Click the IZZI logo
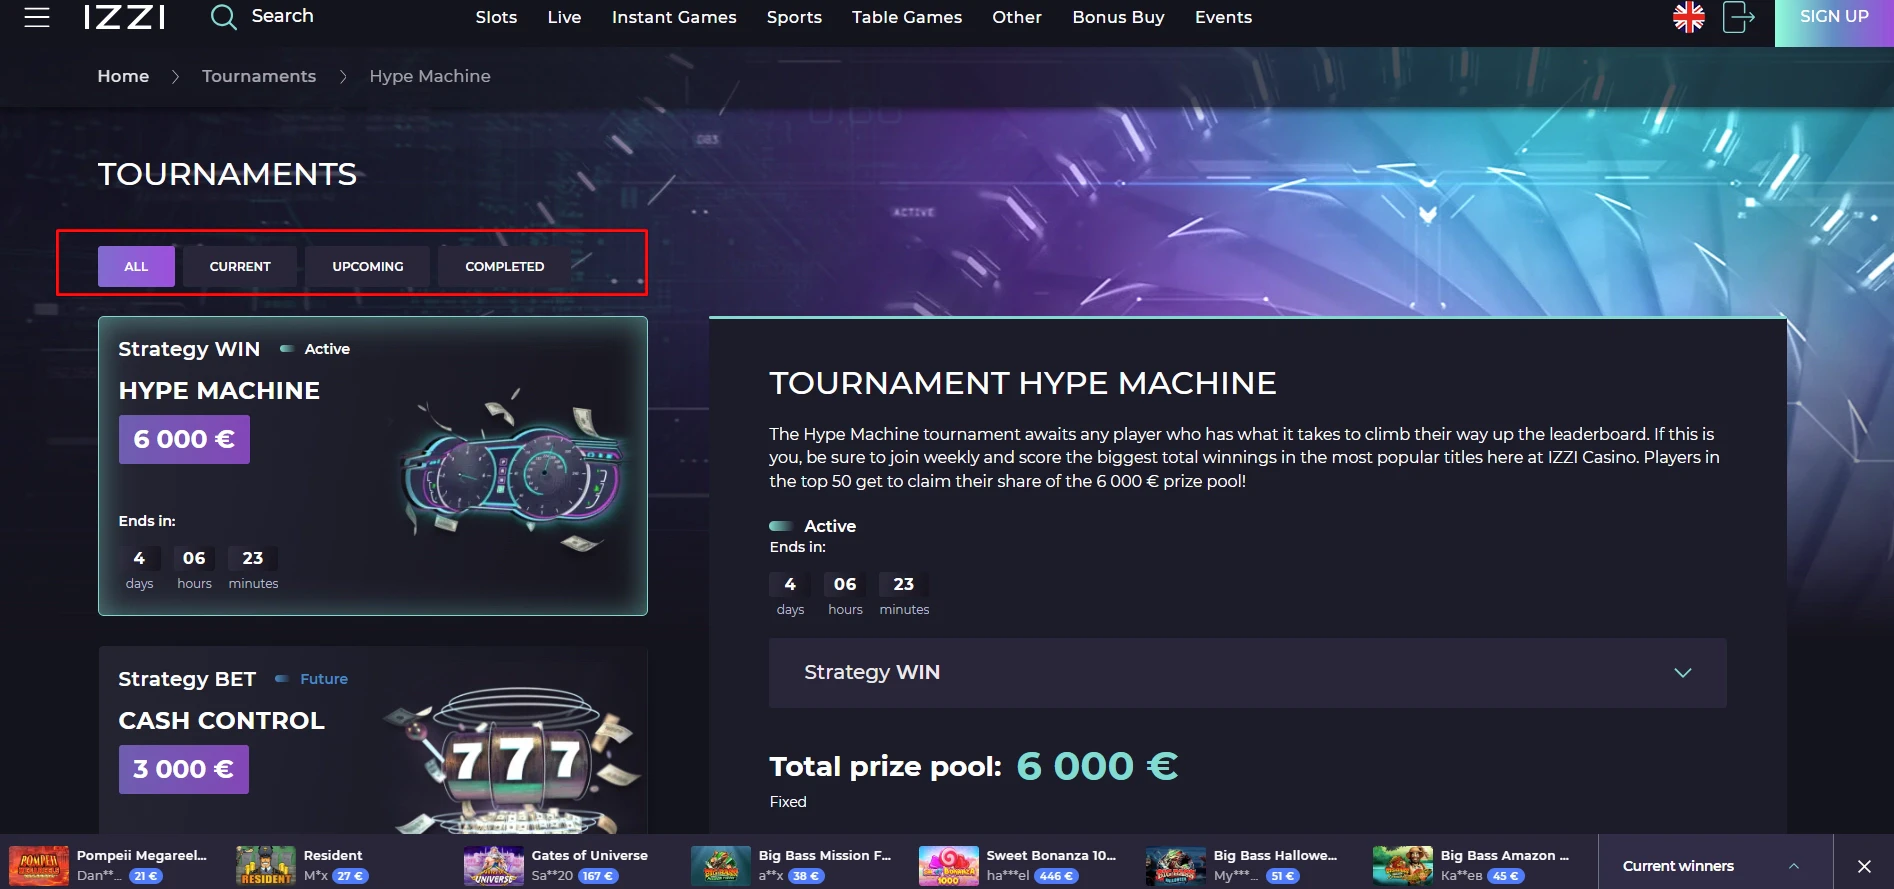The width and height of the screenshot is (1894, 889). (125, 17)
